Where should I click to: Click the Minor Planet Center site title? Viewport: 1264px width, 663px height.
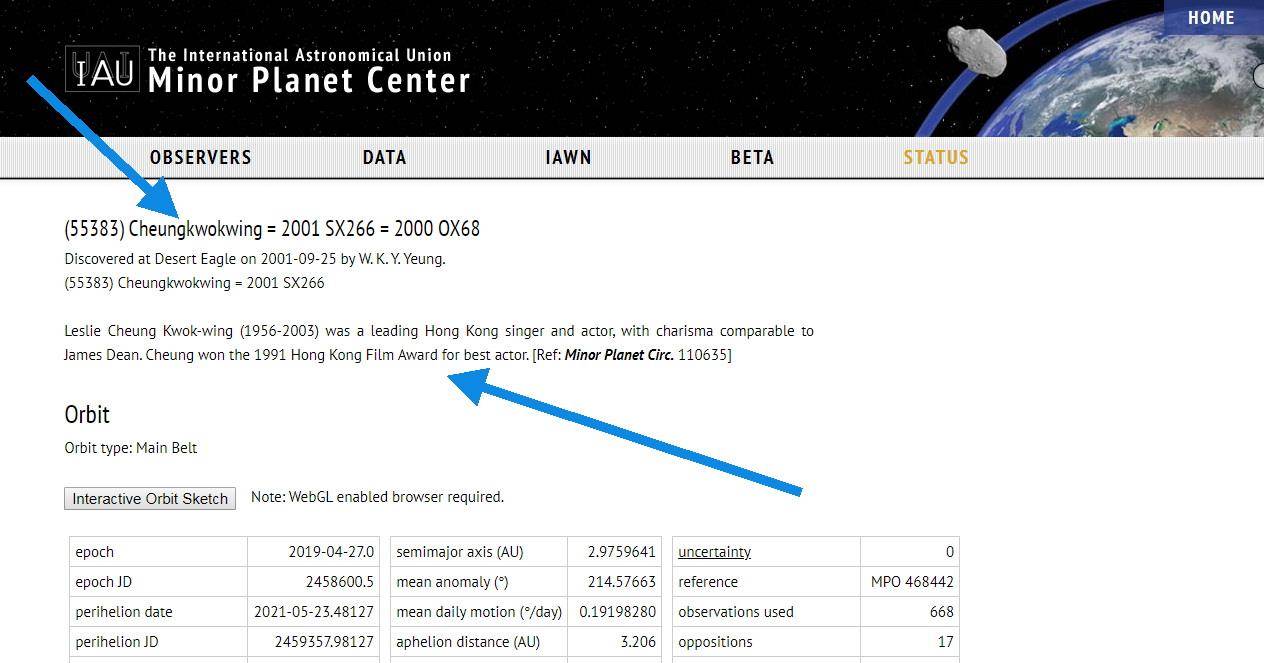(309, 79)
